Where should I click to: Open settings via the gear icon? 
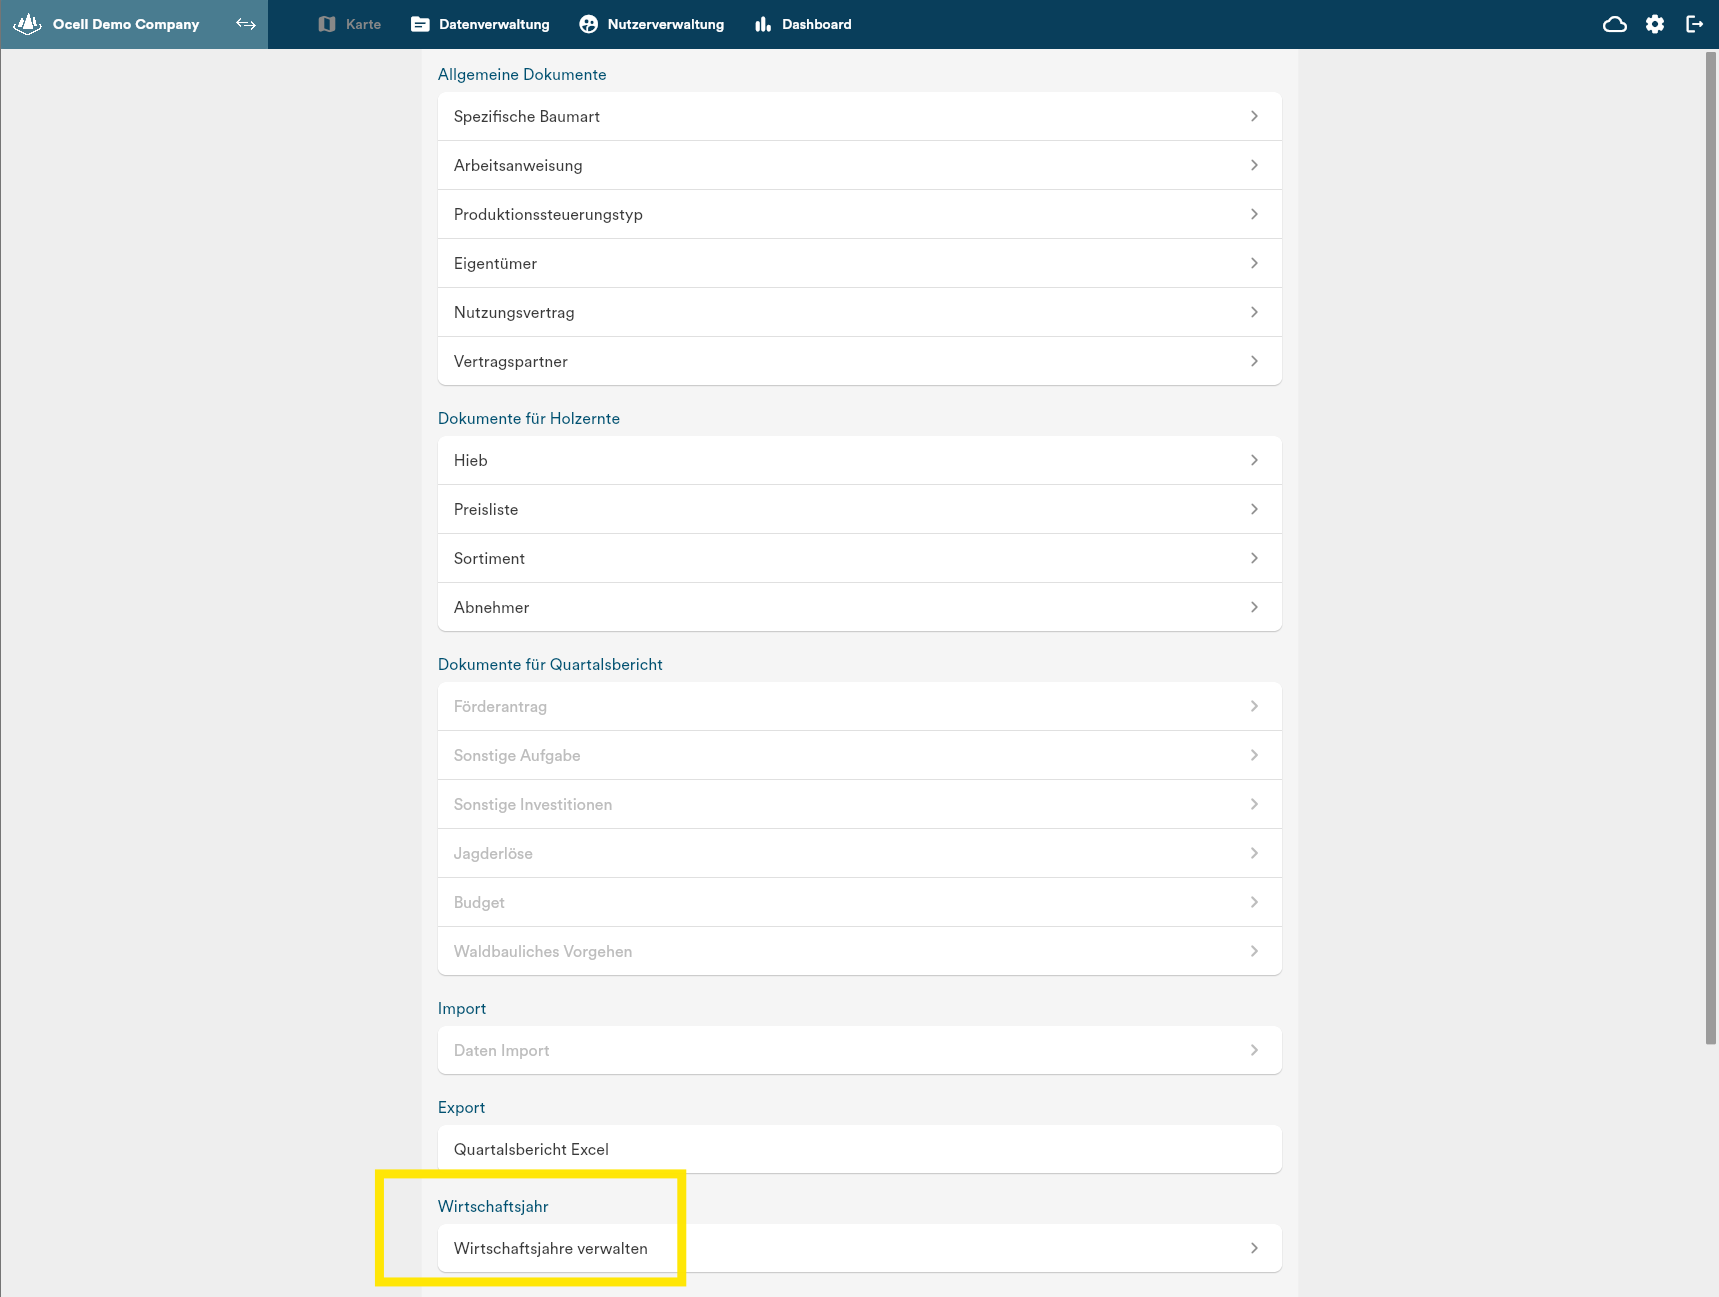point(1655,24)
